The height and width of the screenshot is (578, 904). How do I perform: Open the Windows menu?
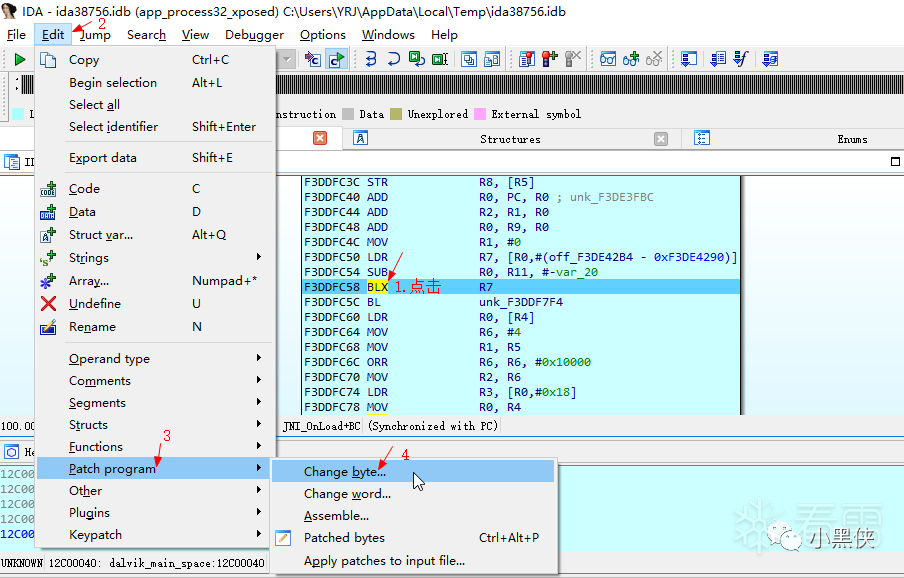pos(388,35)
